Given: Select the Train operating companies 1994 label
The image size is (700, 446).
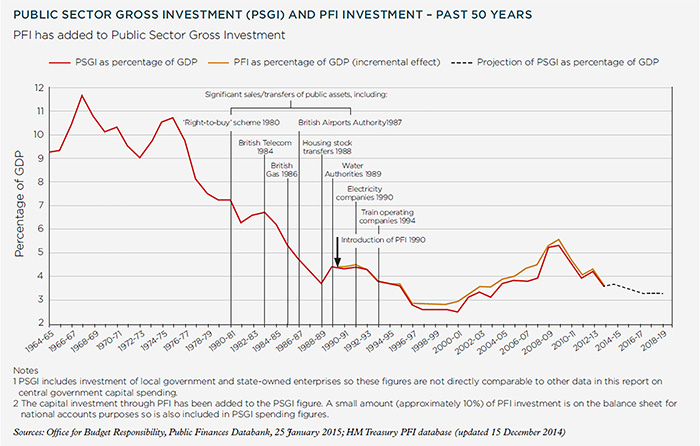Looking at the screenshot, I should pos(393,217).
